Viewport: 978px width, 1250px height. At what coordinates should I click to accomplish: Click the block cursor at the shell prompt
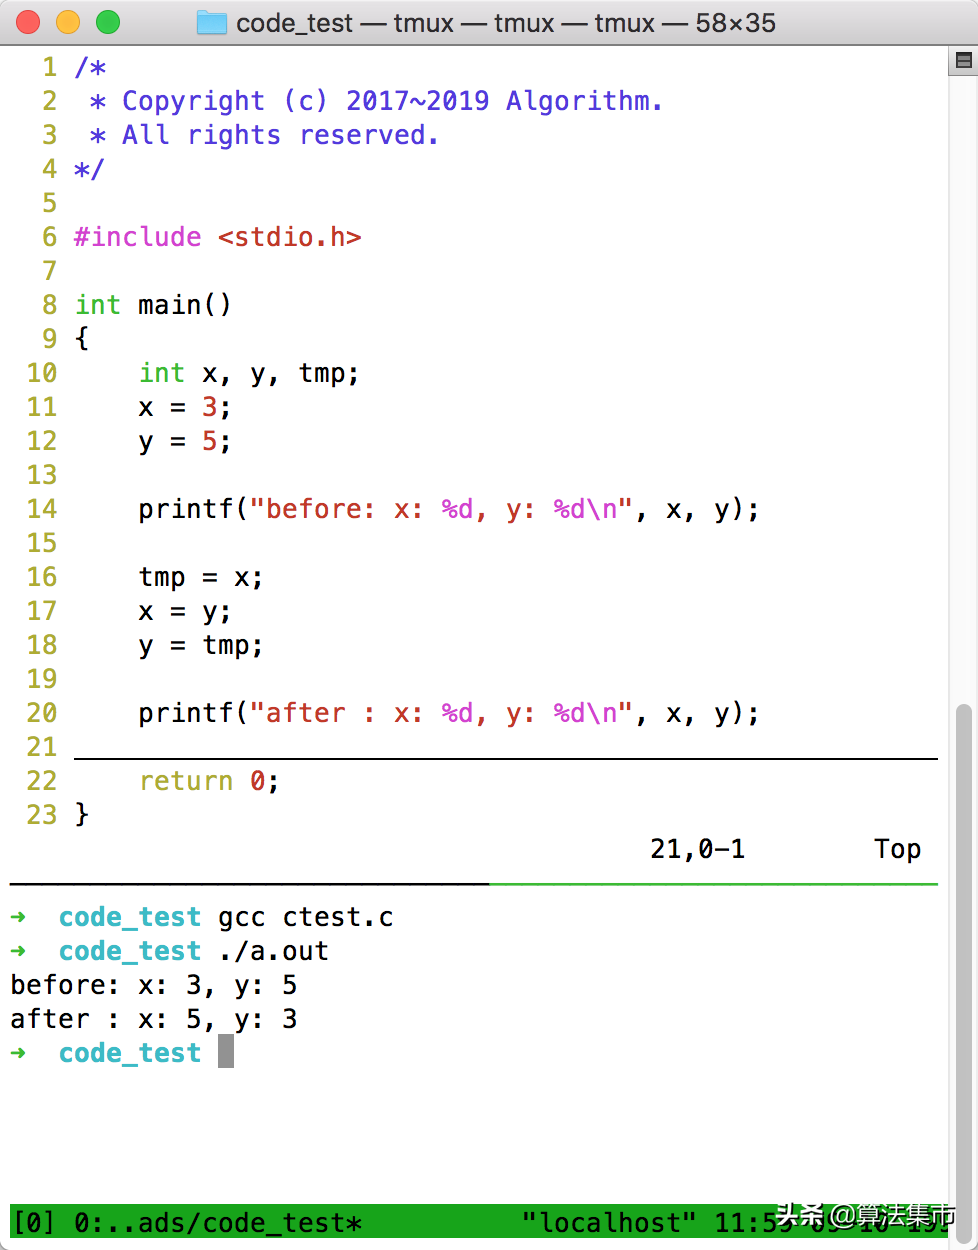tap(226, 1051)
